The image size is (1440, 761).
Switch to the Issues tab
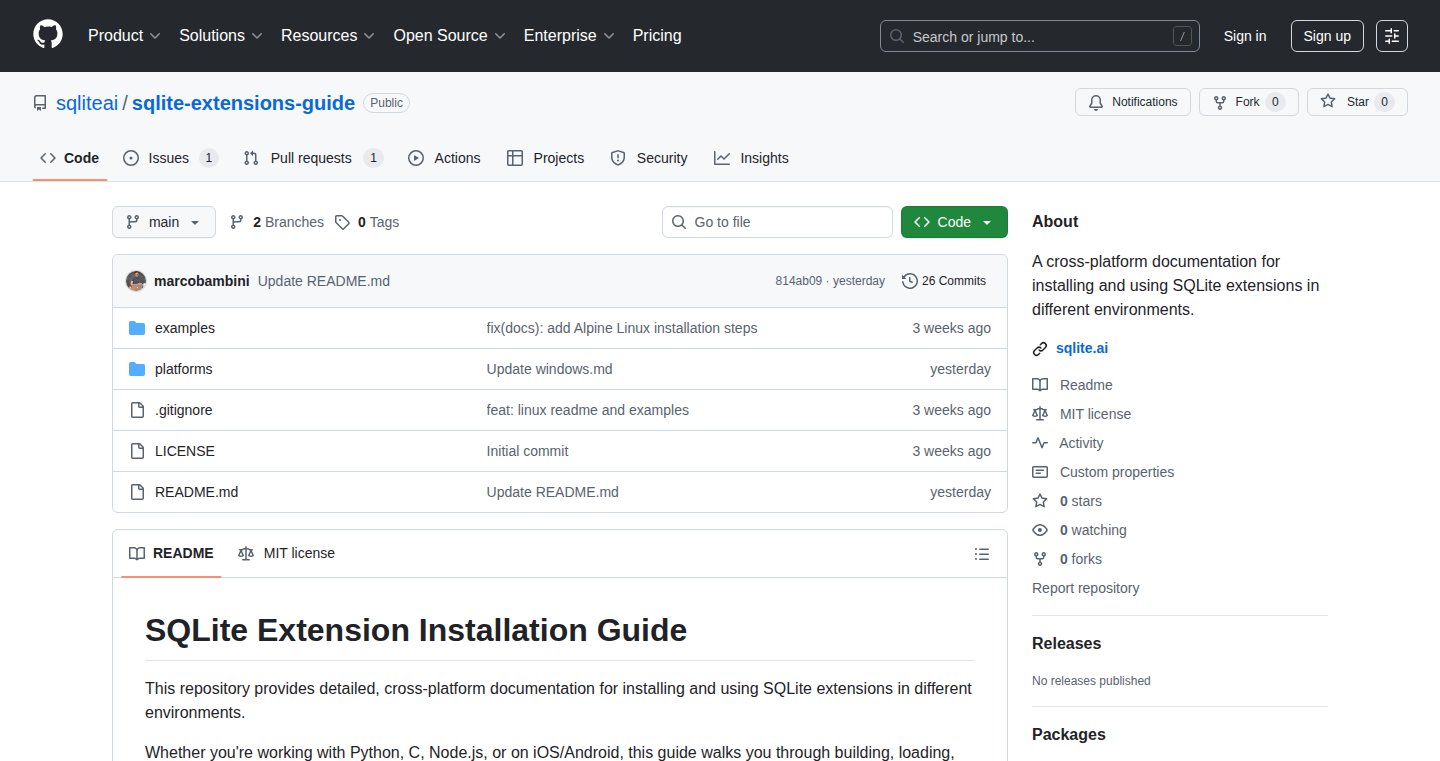[170, 158]
